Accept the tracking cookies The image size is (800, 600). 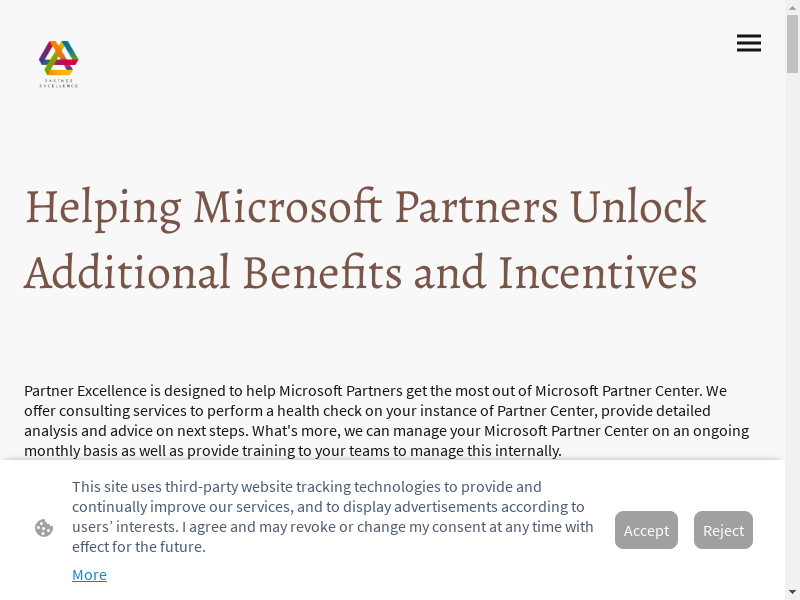(646, 530)
